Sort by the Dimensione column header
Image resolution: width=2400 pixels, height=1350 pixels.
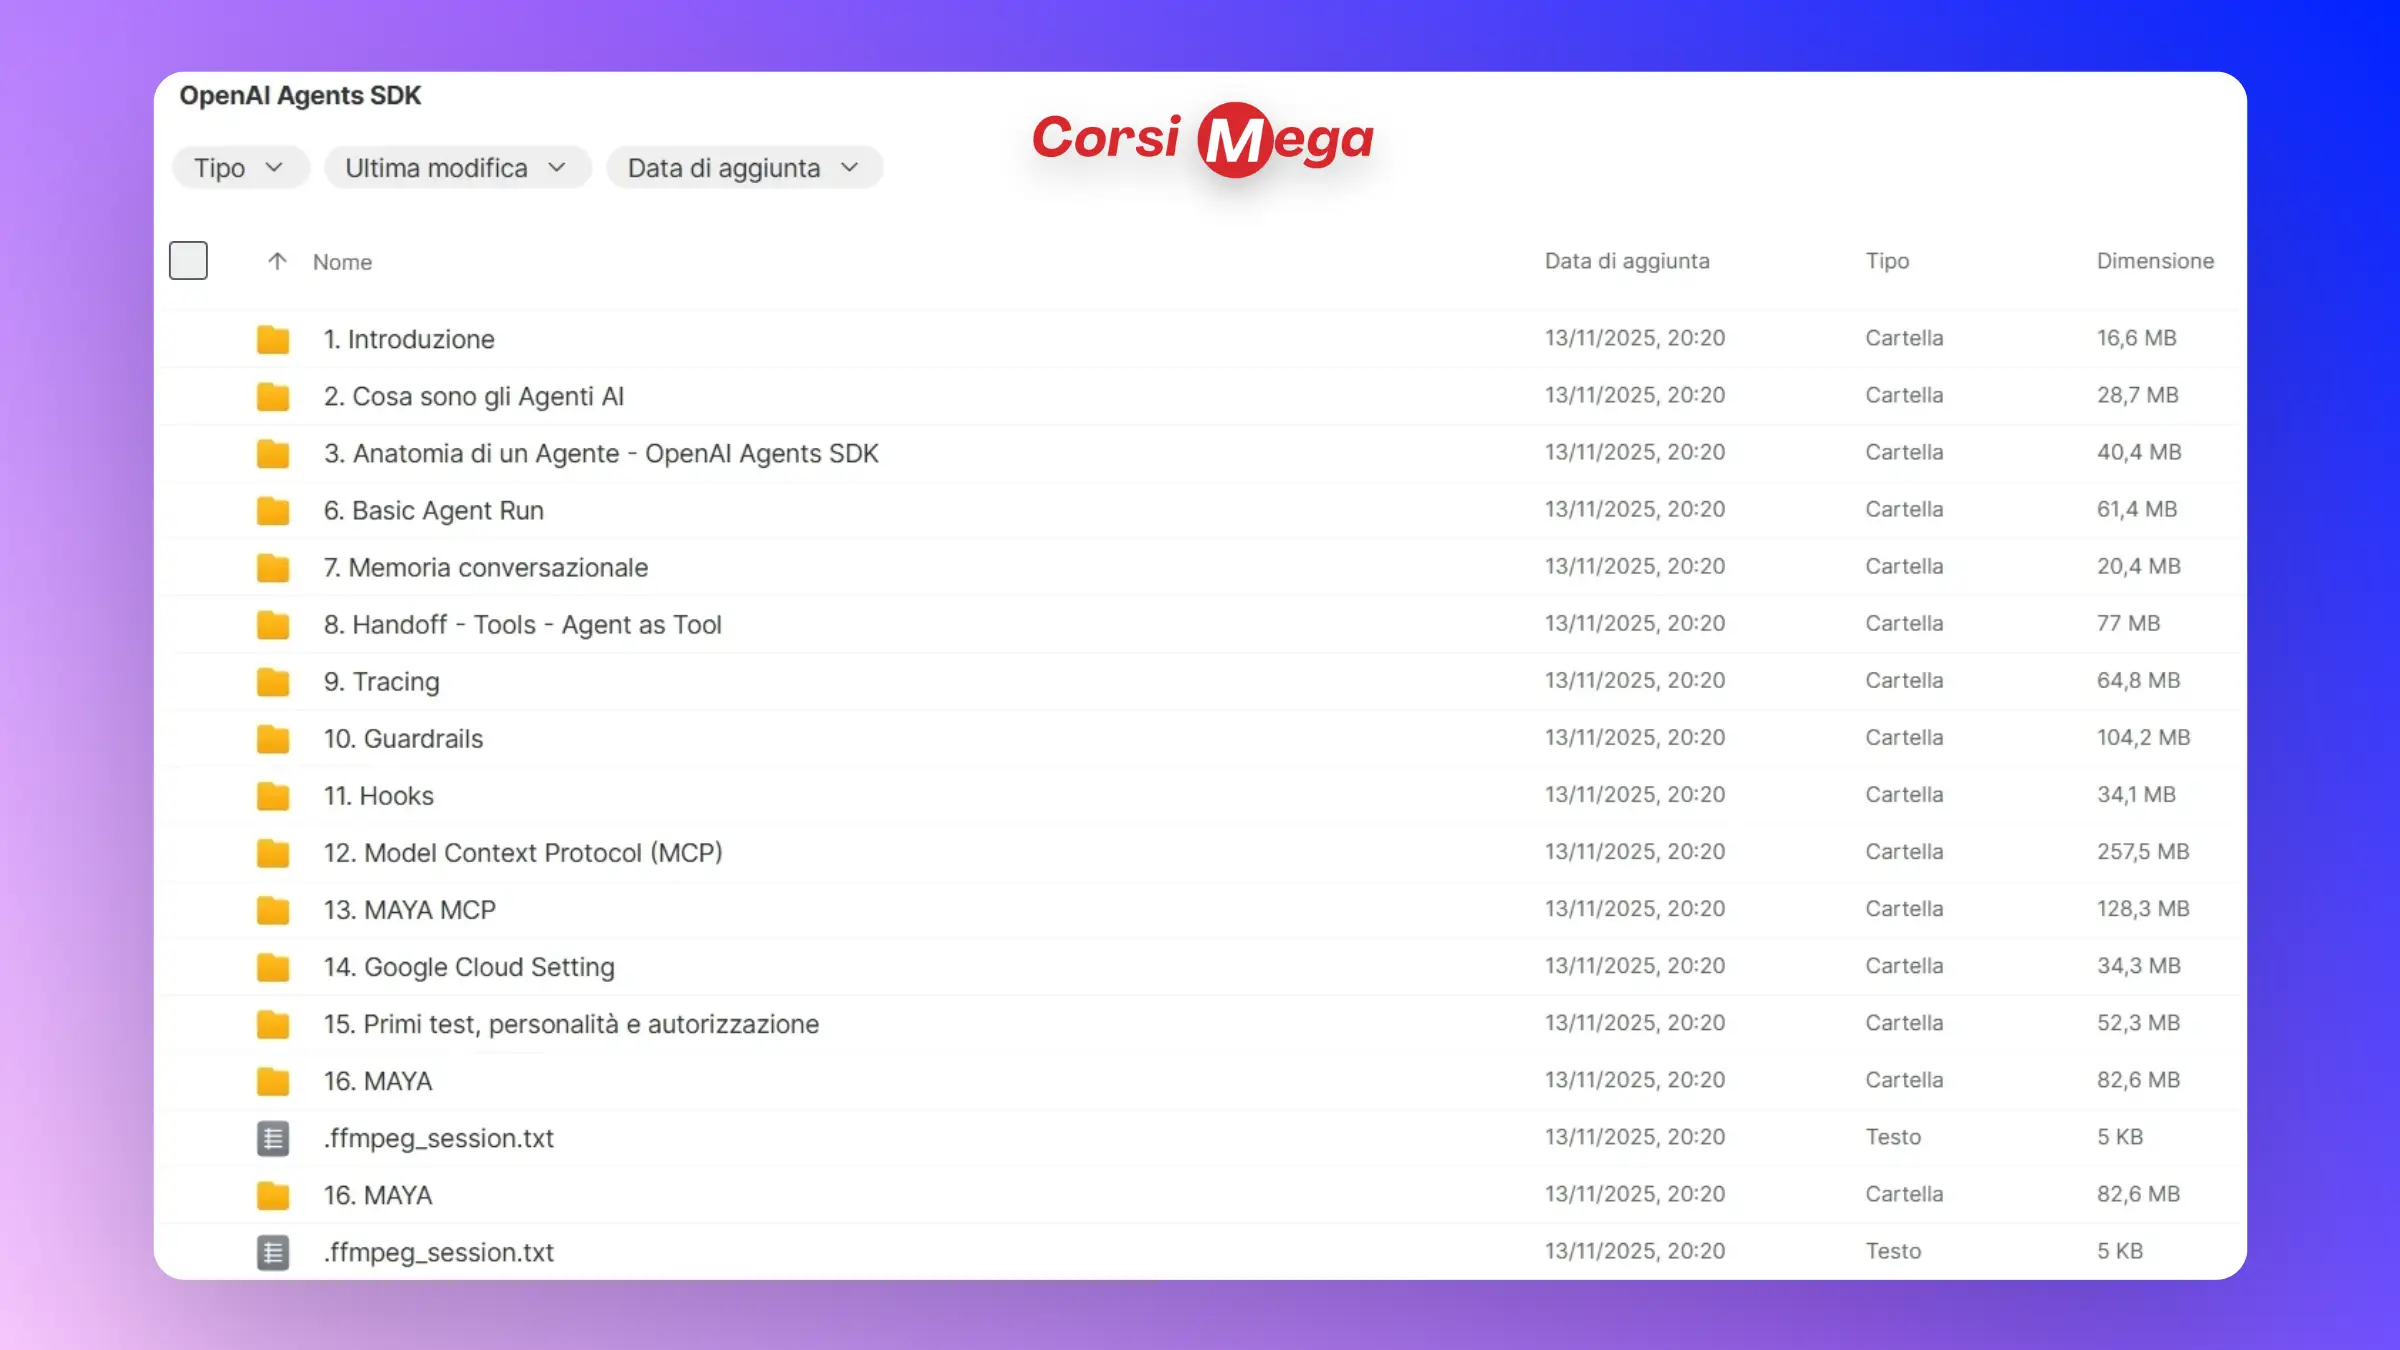coord(2155,261)
